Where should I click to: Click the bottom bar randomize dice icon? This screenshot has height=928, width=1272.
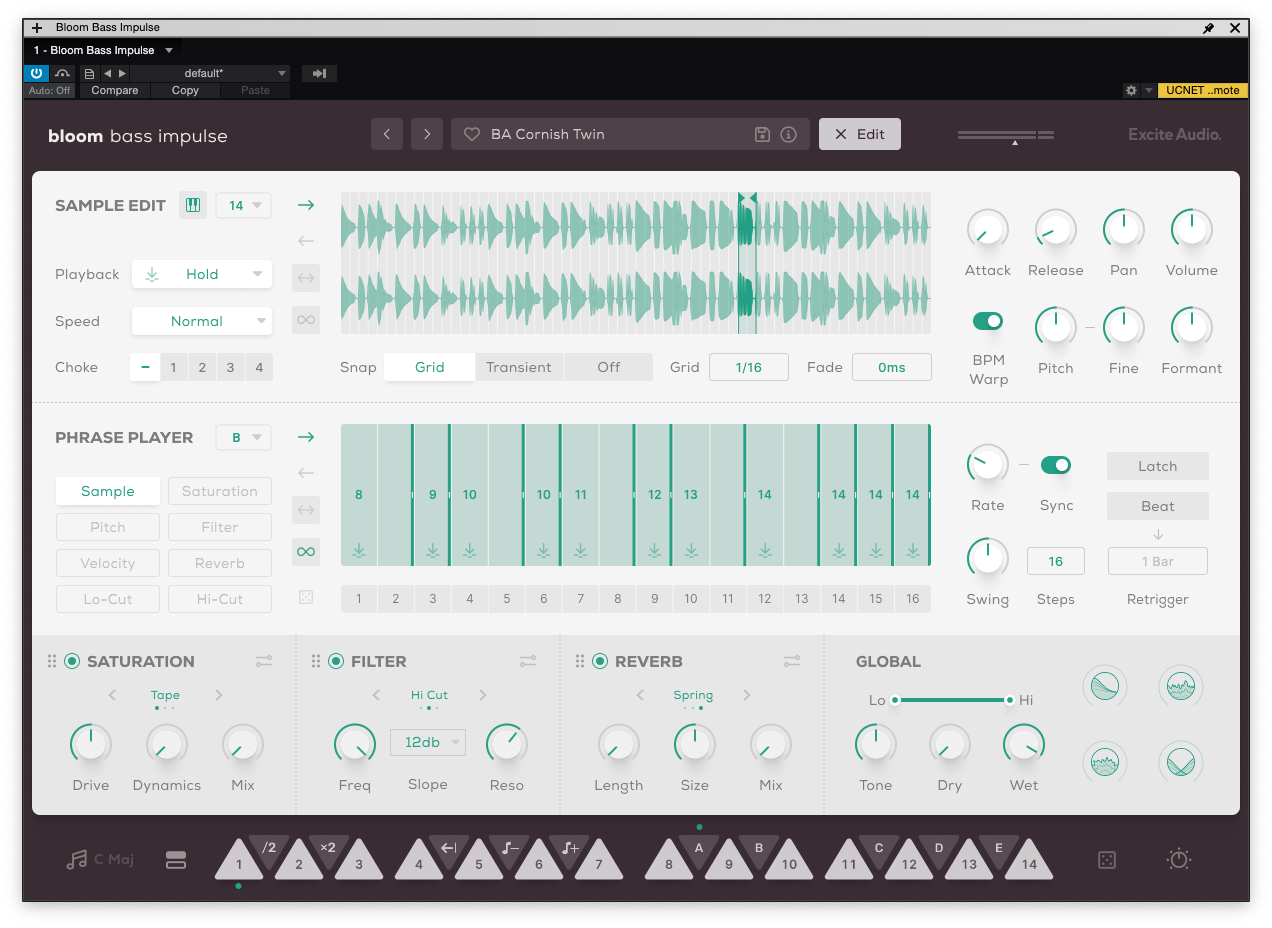[1107, 860]
